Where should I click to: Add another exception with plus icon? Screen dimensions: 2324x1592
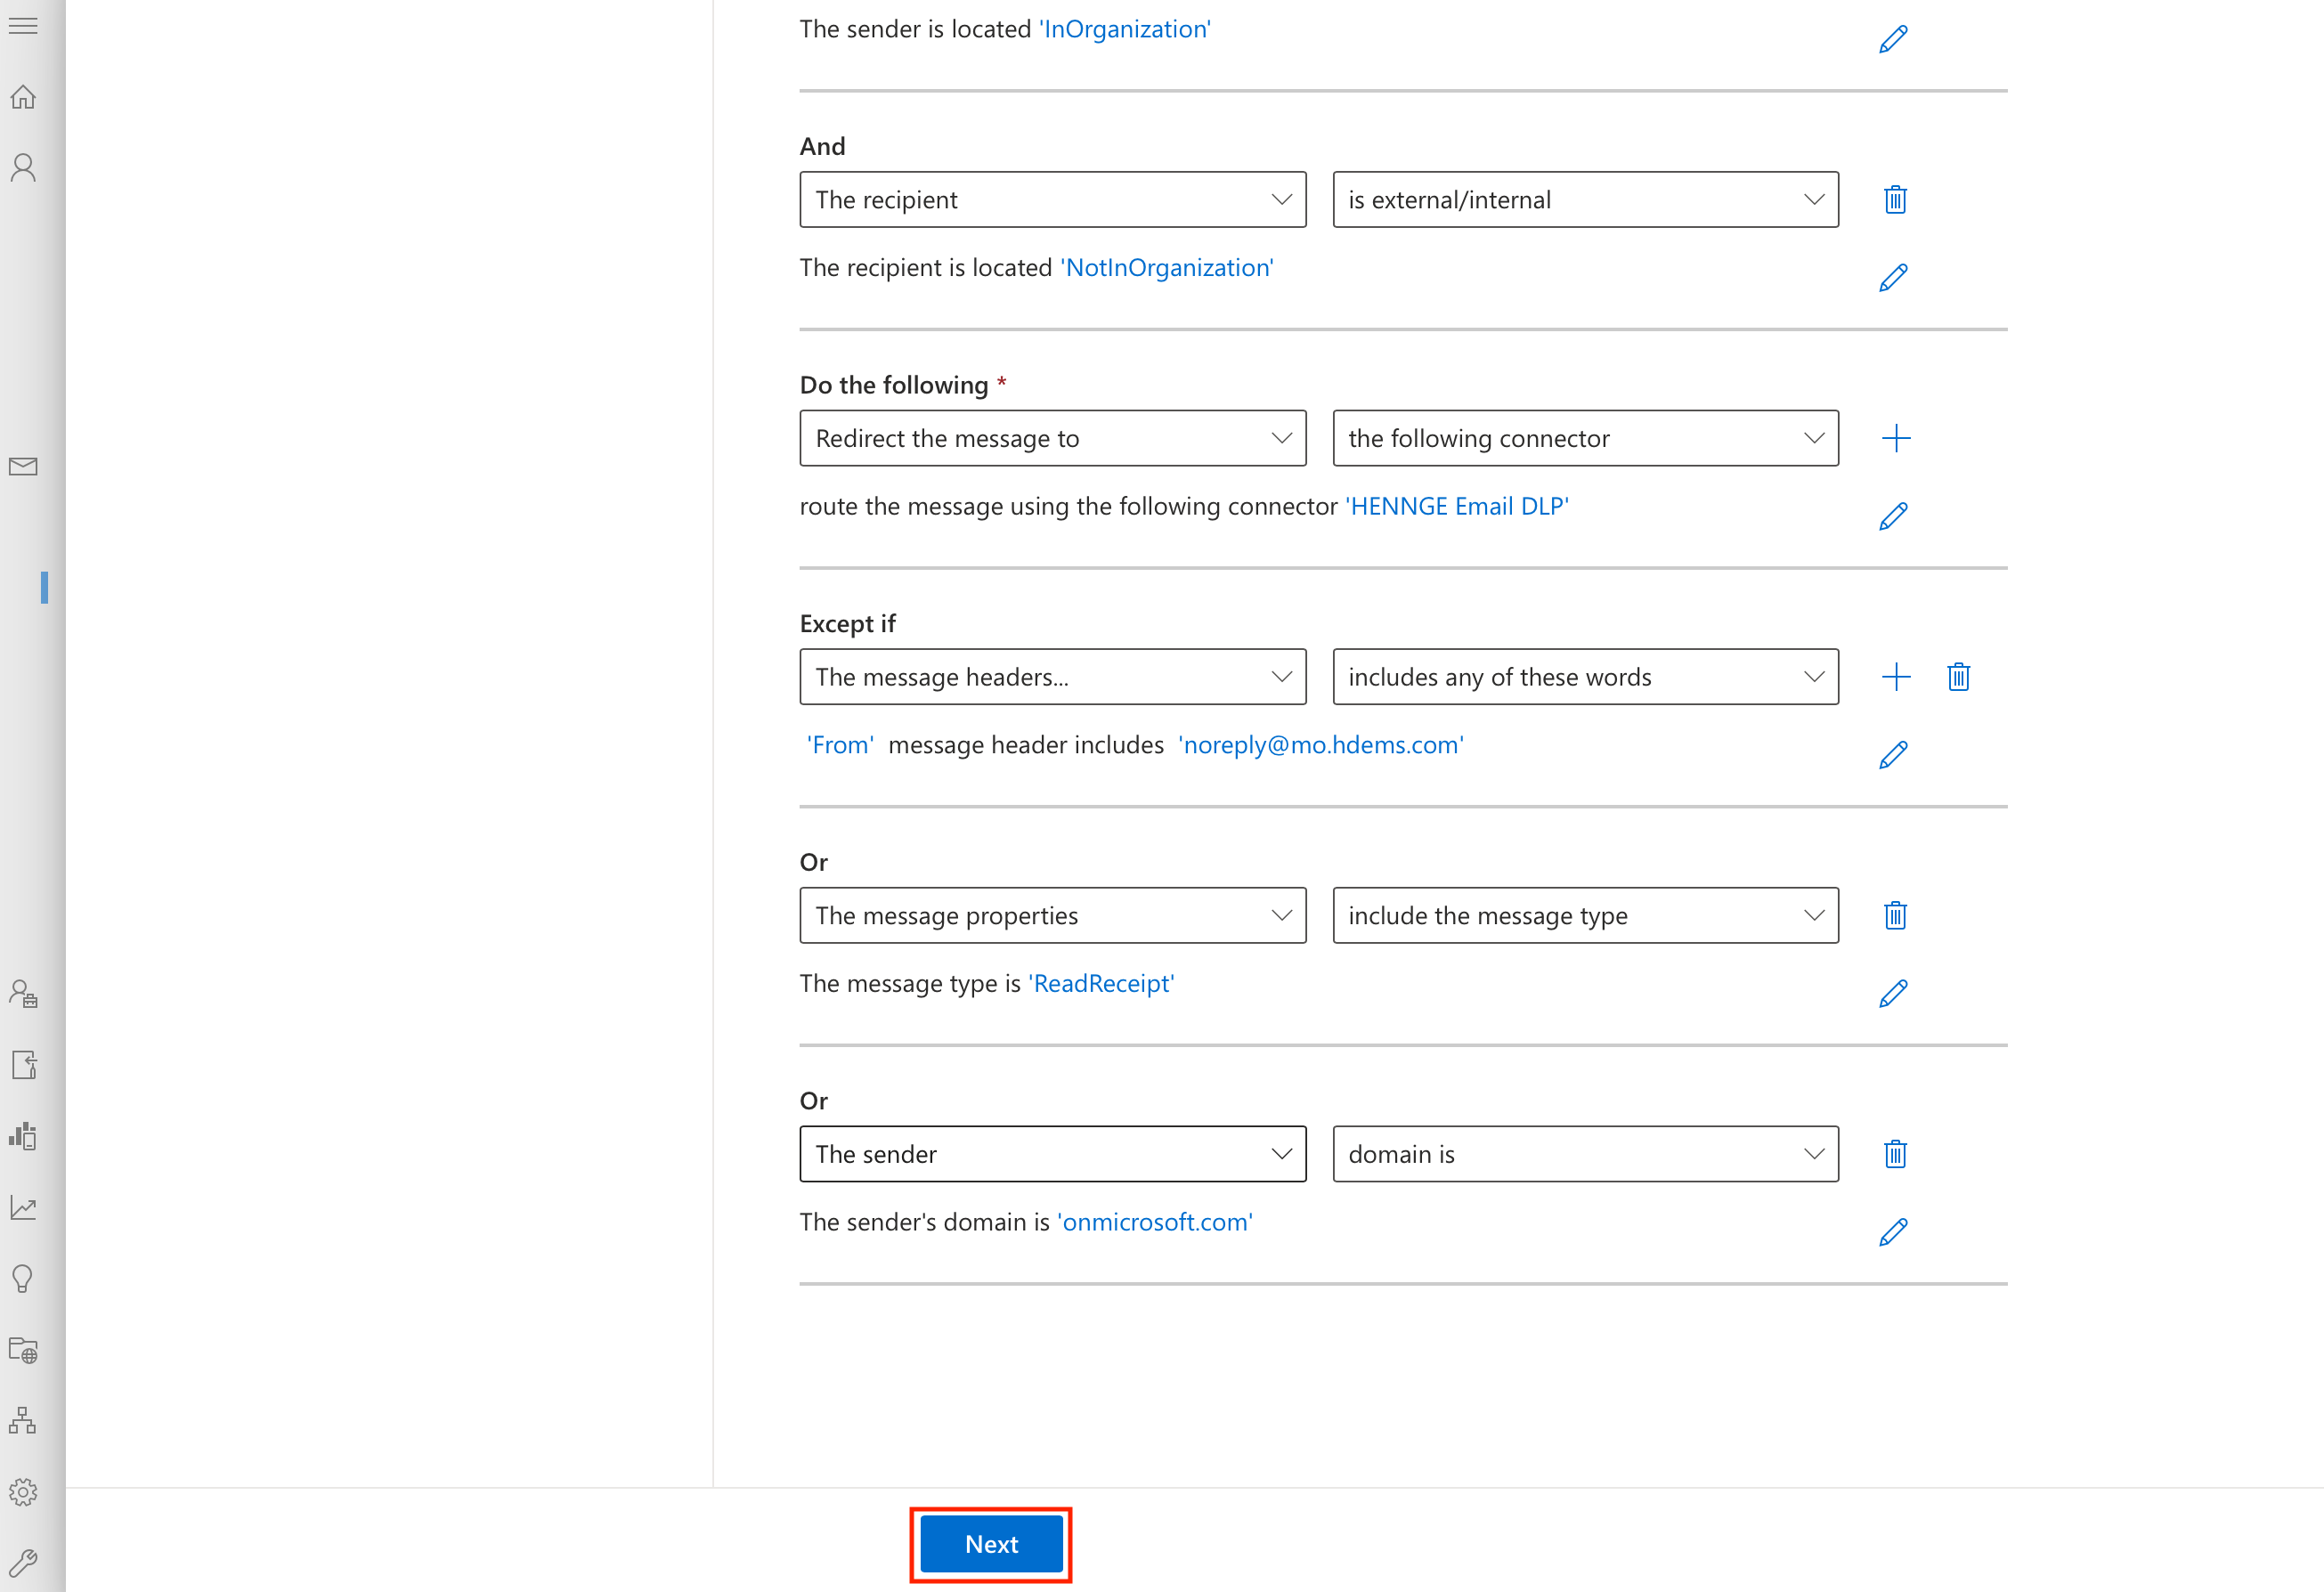click(1895, 677)
